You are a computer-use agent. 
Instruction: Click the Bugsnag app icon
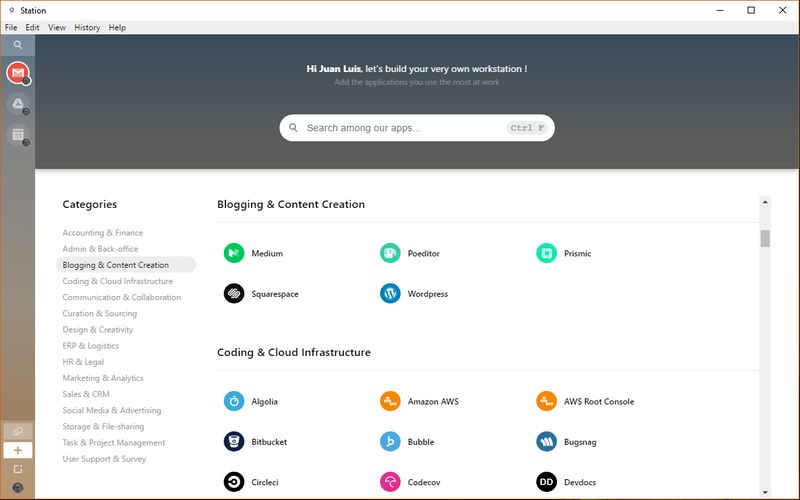point(546,441)
